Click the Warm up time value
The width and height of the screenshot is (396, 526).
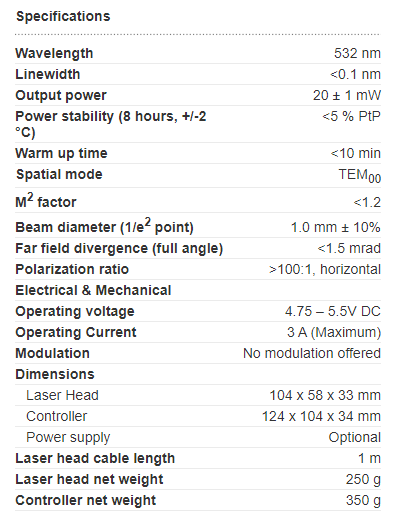coord(355,153)
